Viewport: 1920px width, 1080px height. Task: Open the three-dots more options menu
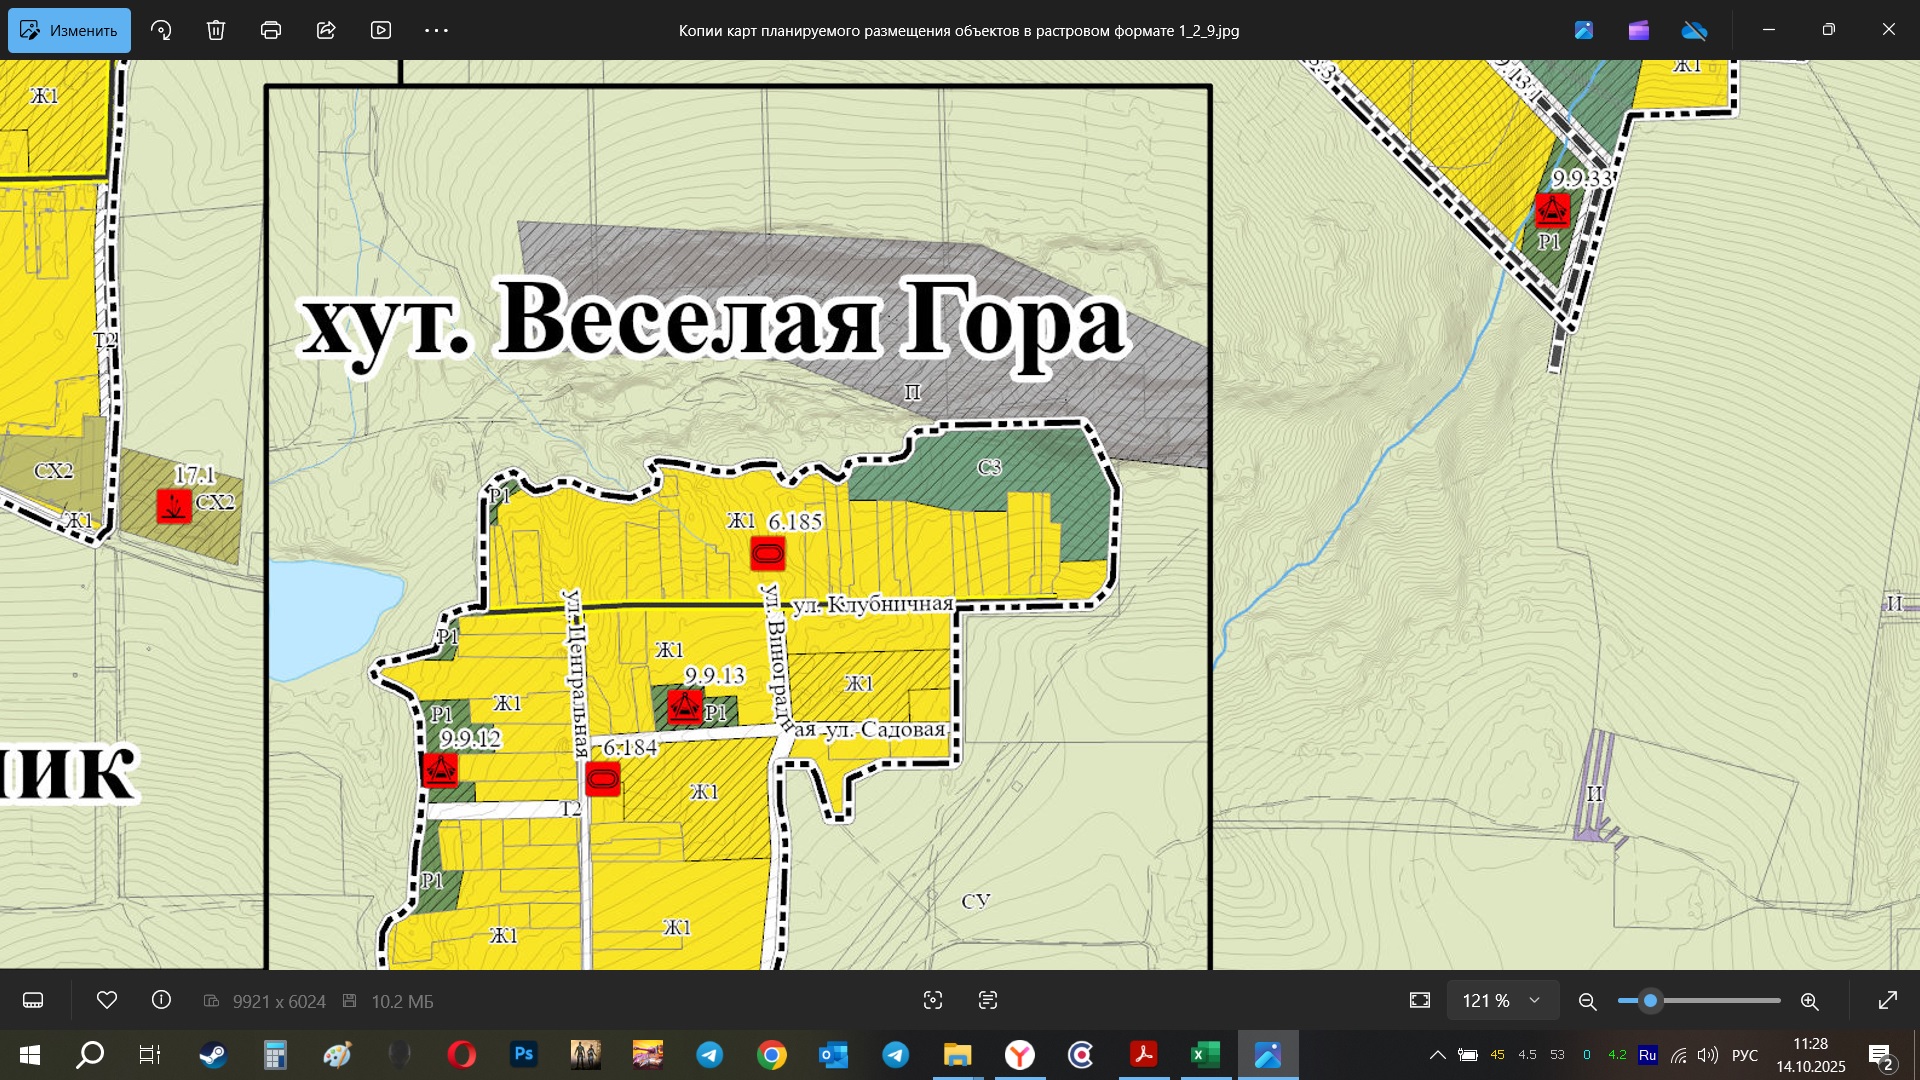click(x=436, y=30)
